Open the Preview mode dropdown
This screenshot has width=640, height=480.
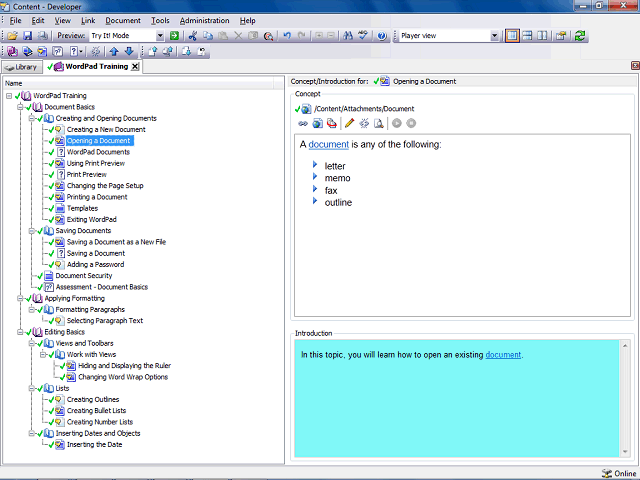tap(160, 36)
